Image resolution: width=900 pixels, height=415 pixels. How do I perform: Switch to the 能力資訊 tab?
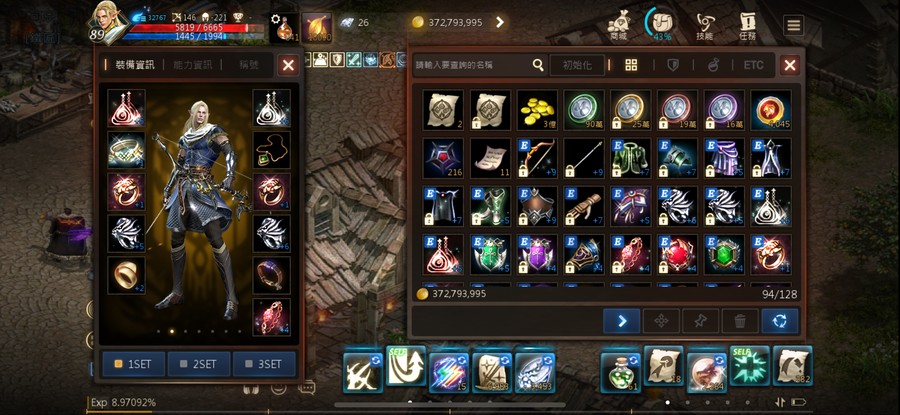click(192, 65)
